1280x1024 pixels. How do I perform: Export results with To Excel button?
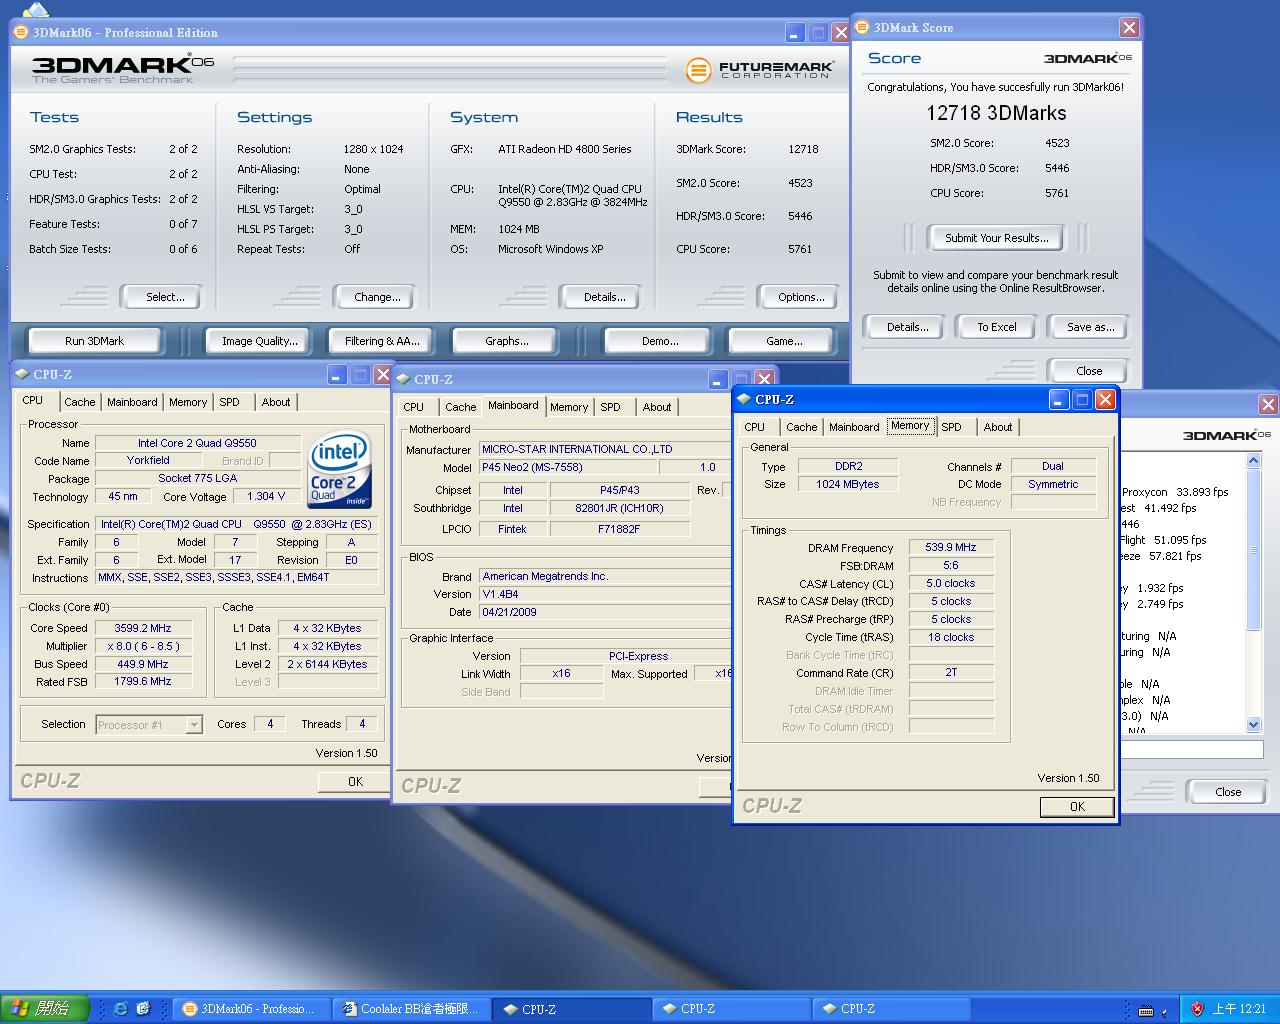point(997,327)
